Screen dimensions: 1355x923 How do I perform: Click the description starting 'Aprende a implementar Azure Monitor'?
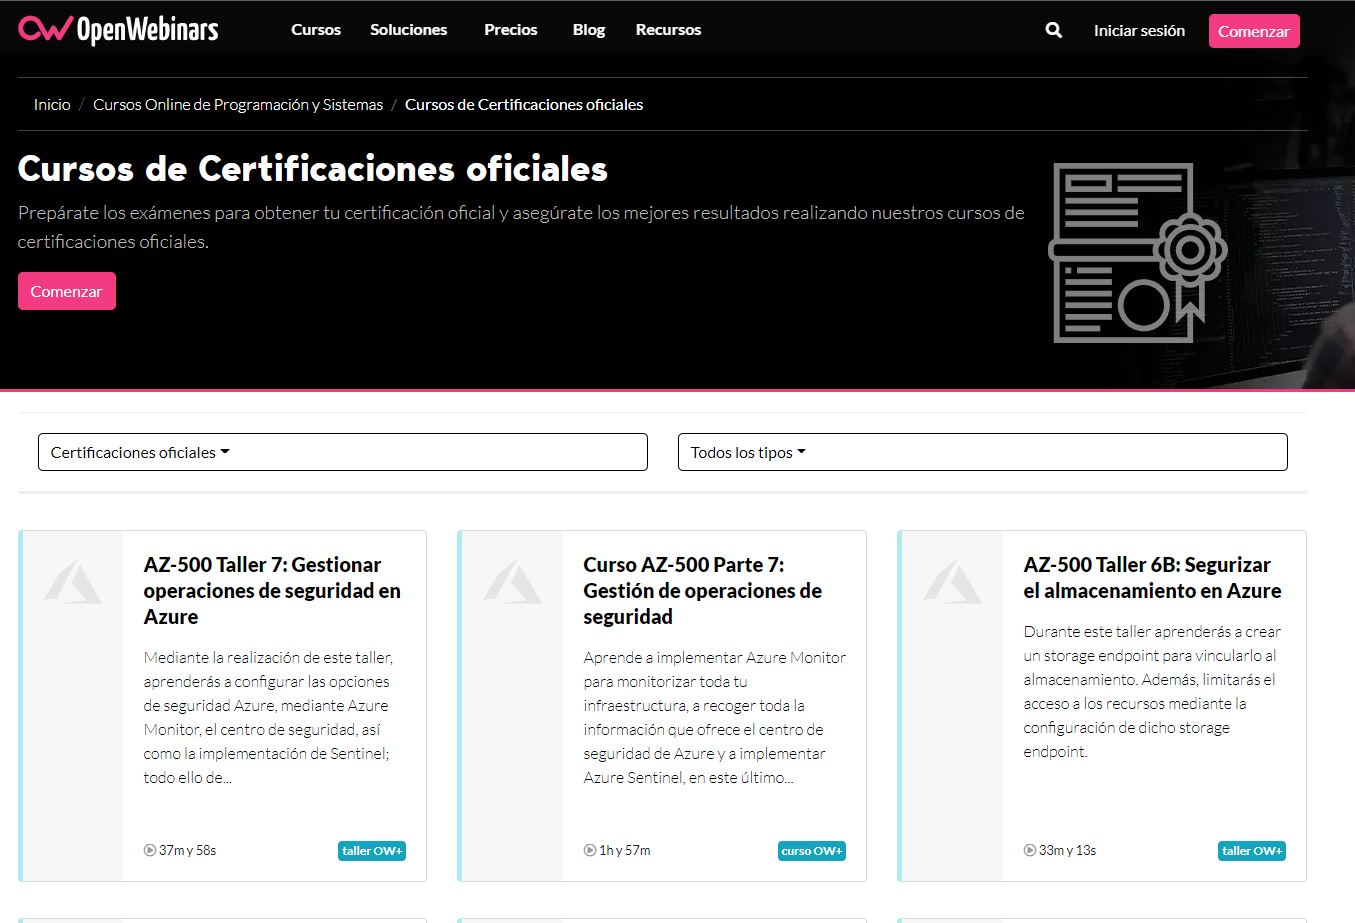(x=715, y=717)
